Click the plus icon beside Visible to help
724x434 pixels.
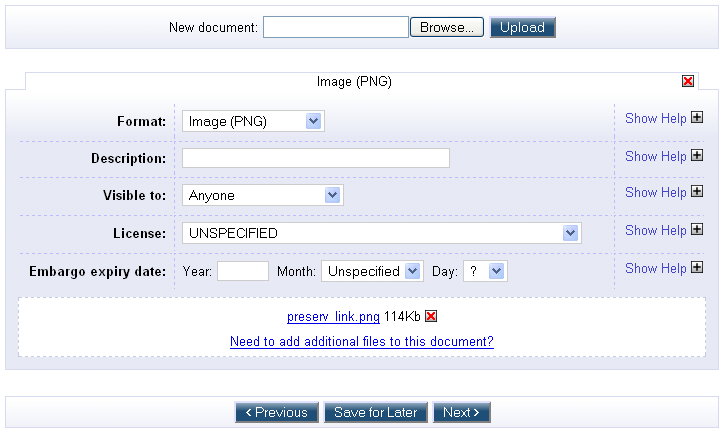[x=697, y=192]
